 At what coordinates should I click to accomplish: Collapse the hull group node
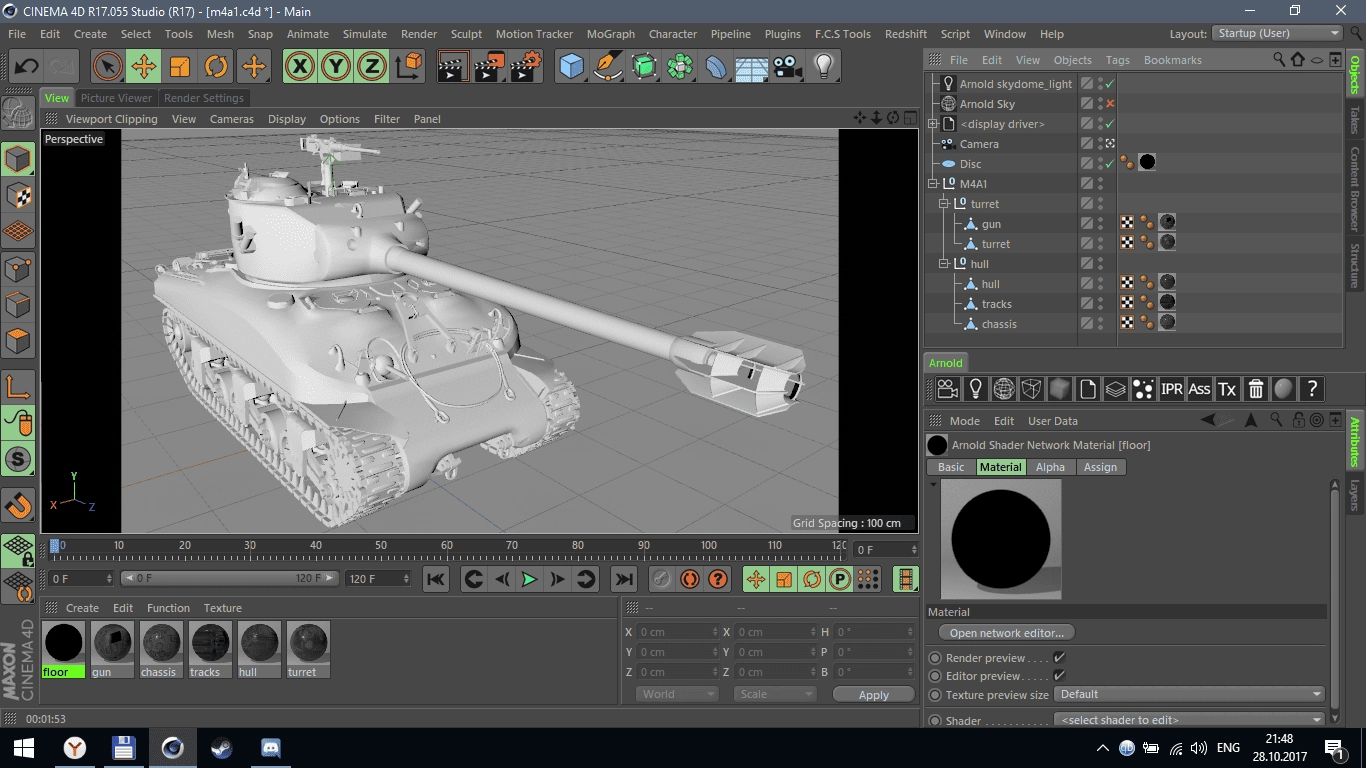(x=943, y=264)
